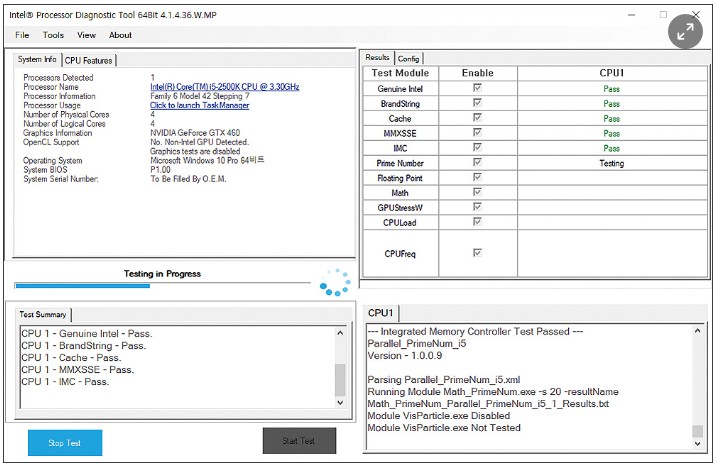Click the Test Summary scrollbar thumb
This screenshot has width=717, height=469.
[x=340, y=380]
